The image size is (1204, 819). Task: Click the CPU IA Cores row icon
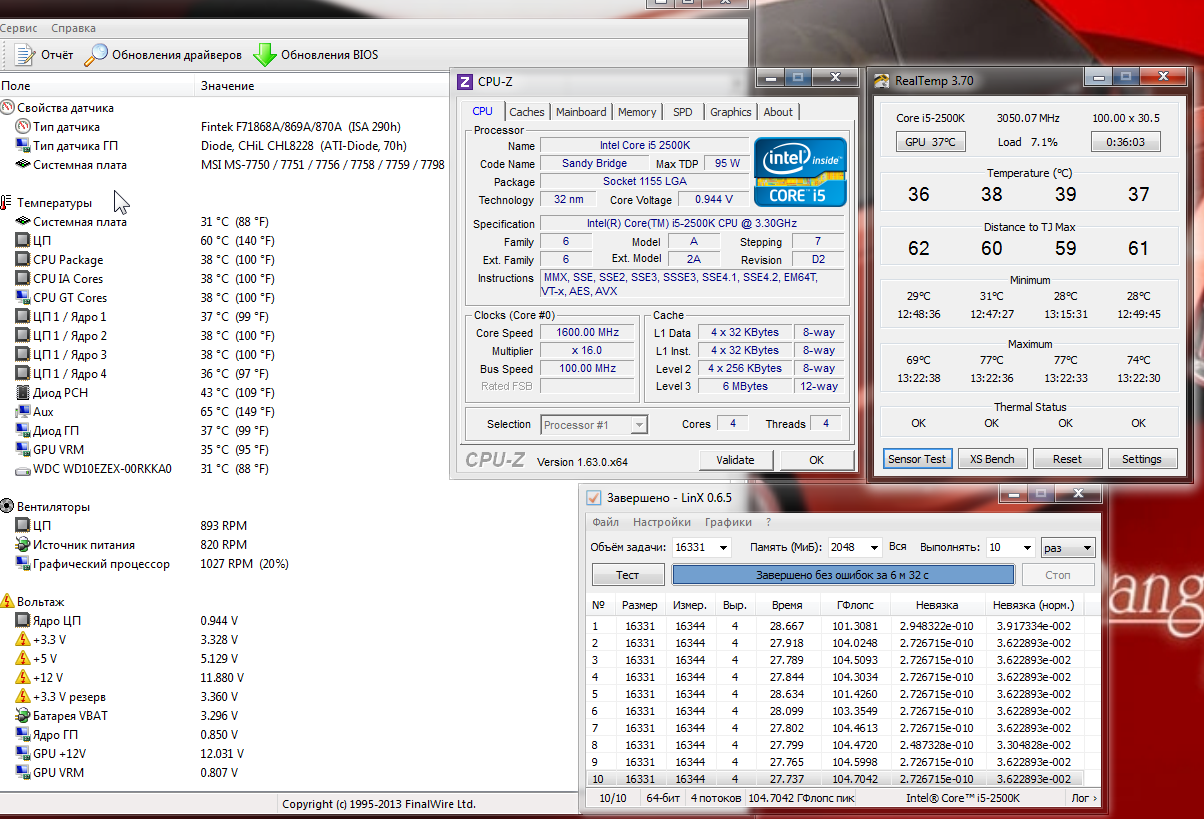[23, 279]
